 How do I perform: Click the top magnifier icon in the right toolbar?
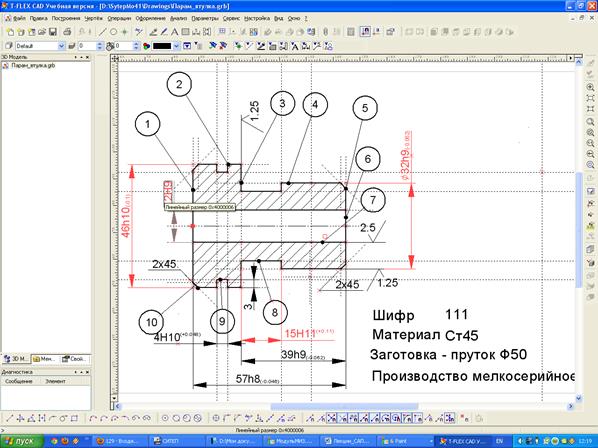click(590, 87)
